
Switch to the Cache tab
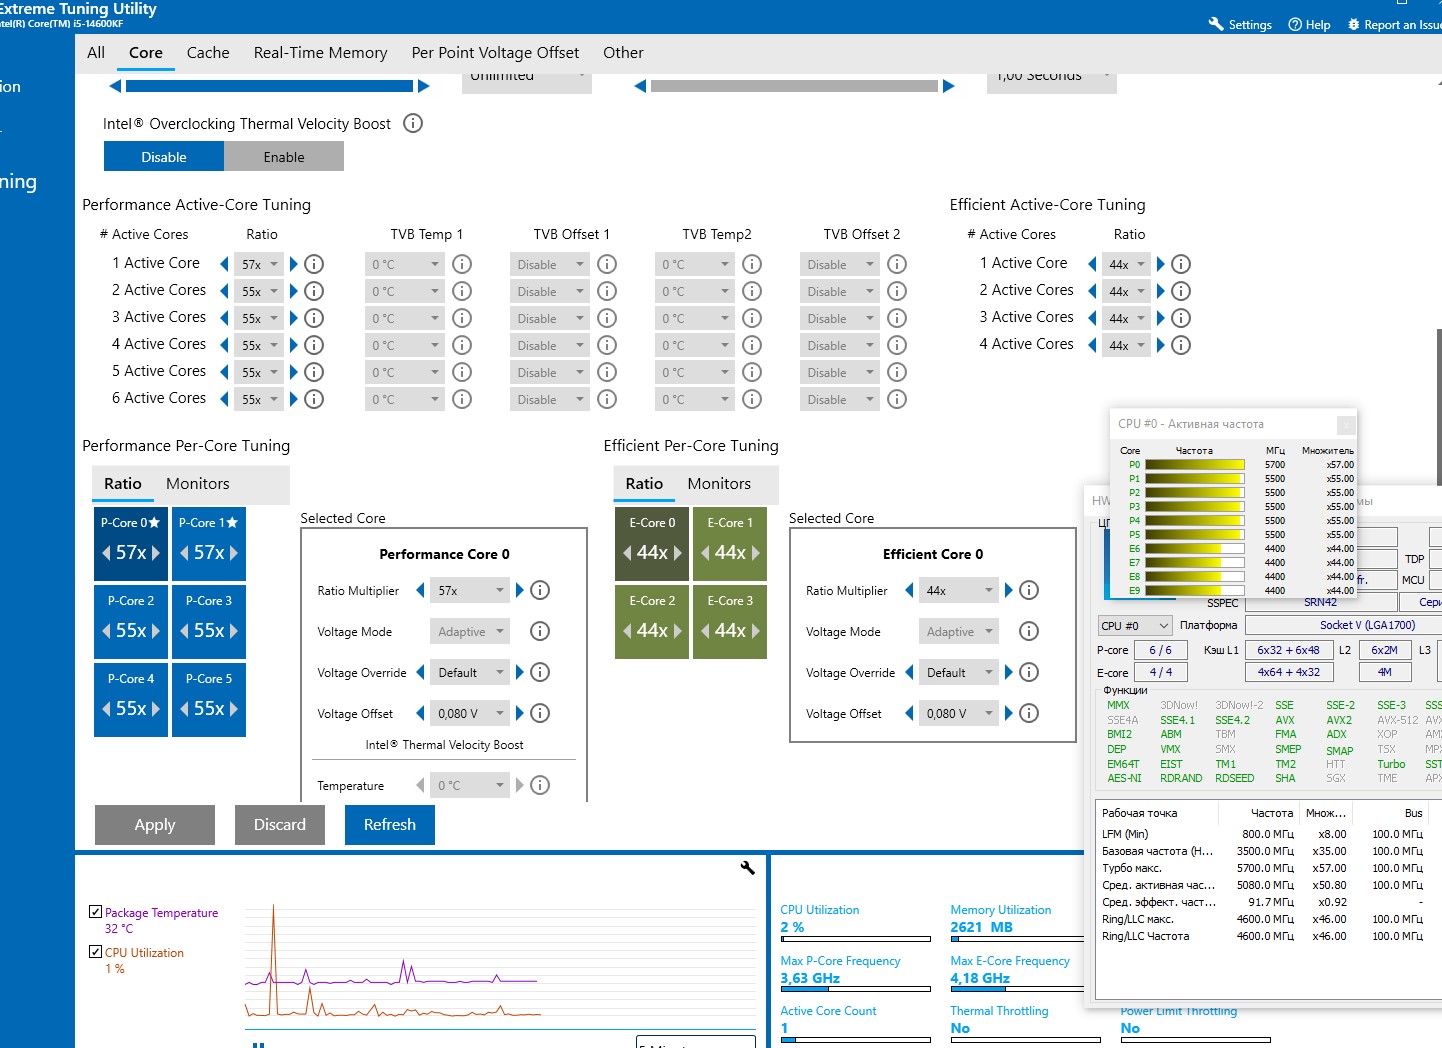click(x=208, y=53)
